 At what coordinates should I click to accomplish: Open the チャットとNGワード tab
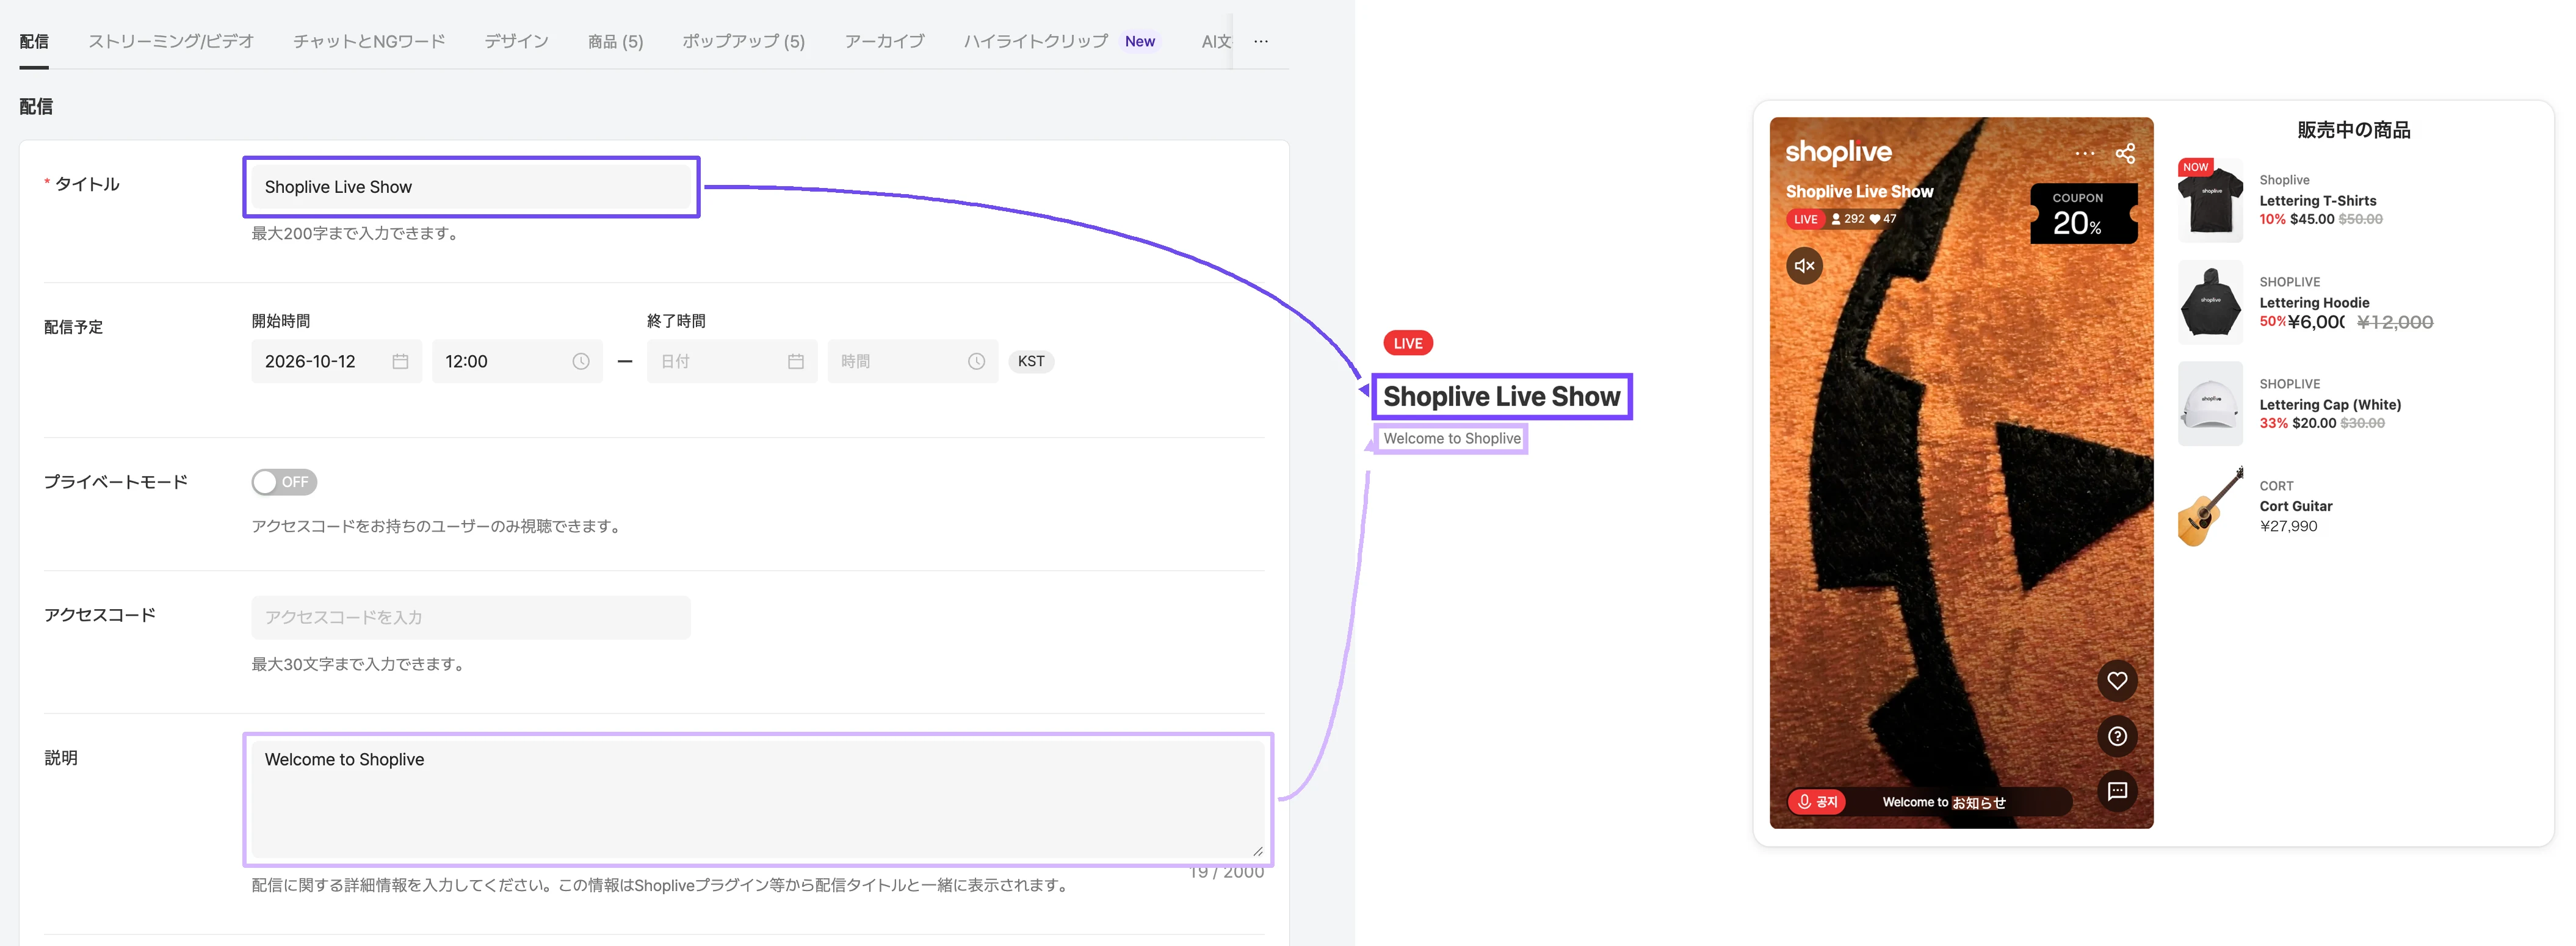369,41
